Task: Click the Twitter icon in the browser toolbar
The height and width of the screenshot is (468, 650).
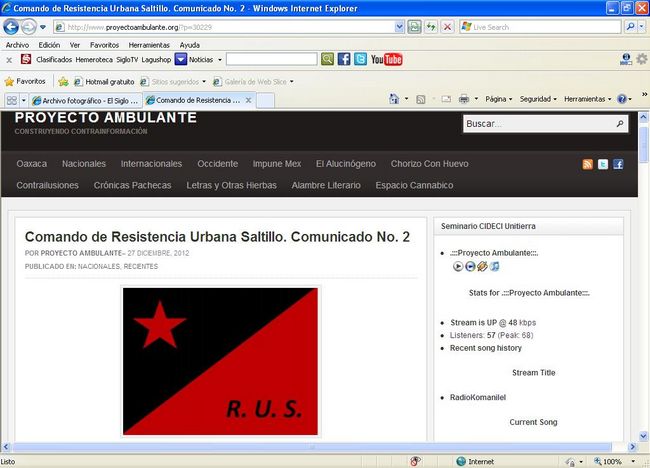Action: [x=360, y=60]
